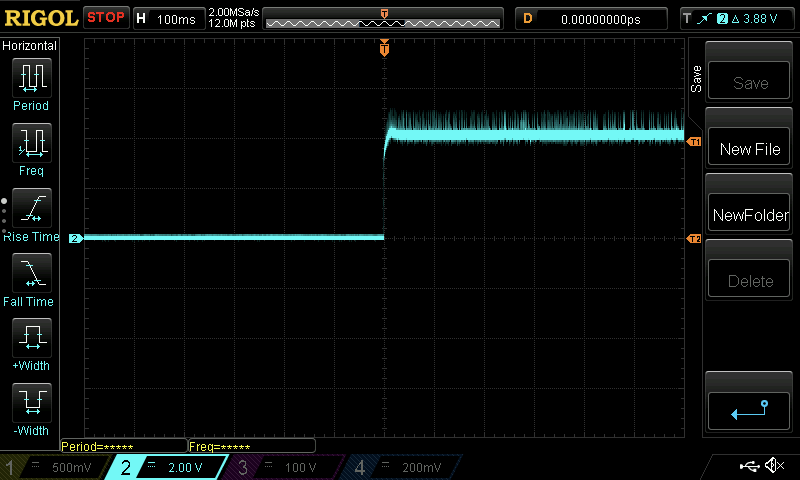Enable channel 3 at 100 V

pyautogui.click(x=282, y=467)
